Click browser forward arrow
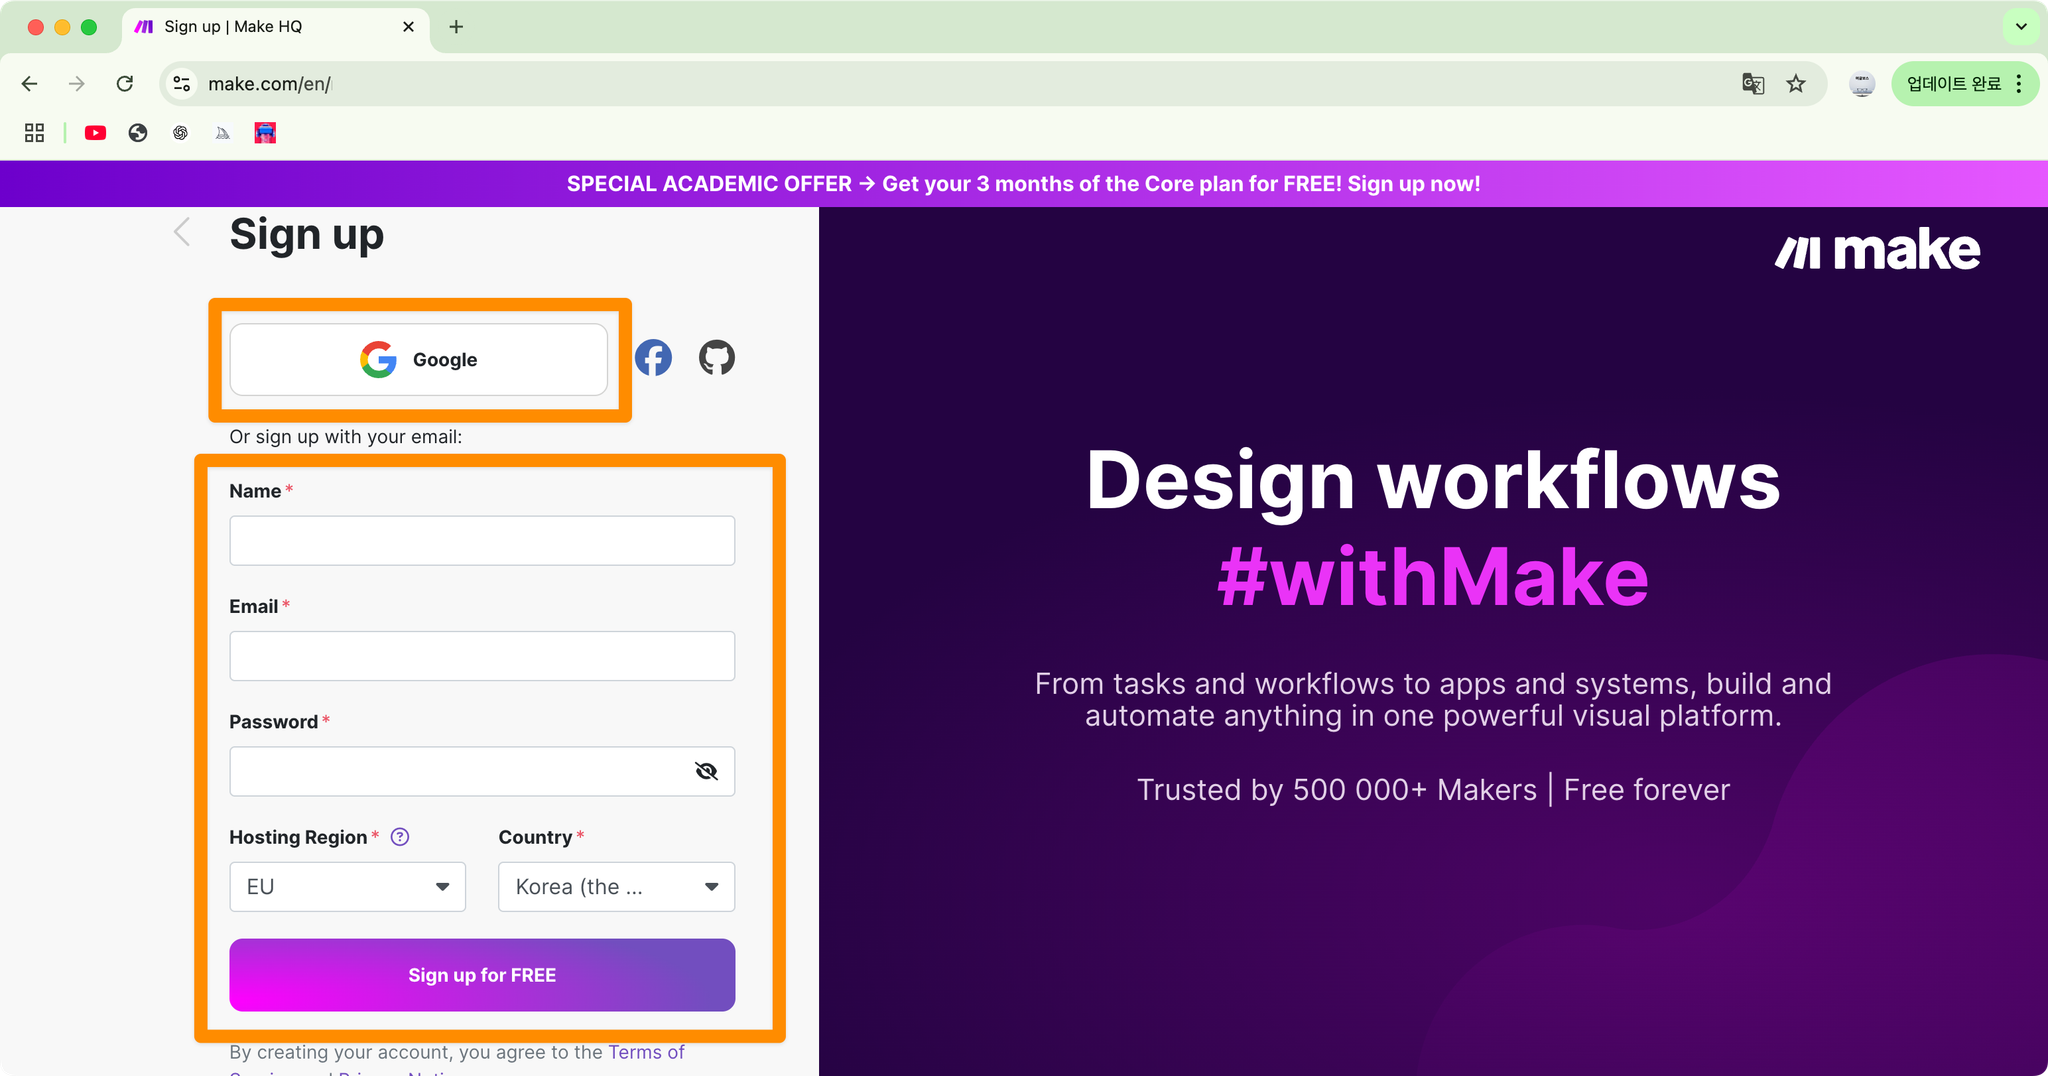The width and height of the screenshot is (2048, 1076). (77, 84)
